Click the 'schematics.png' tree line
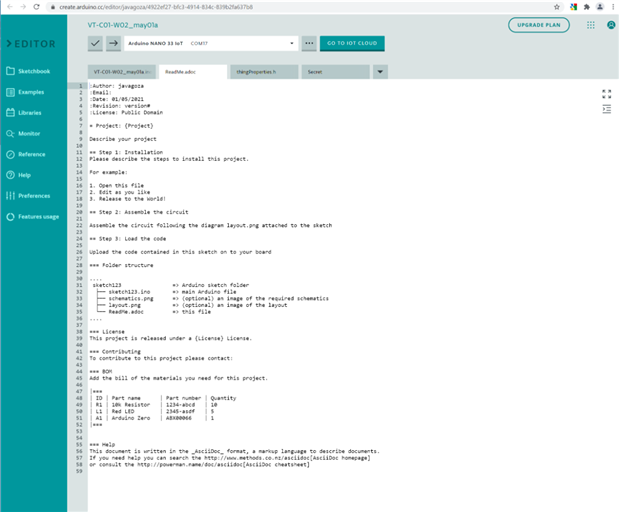Screen dimensions: 619x512 pyautogui.click(x=212, y=298)
